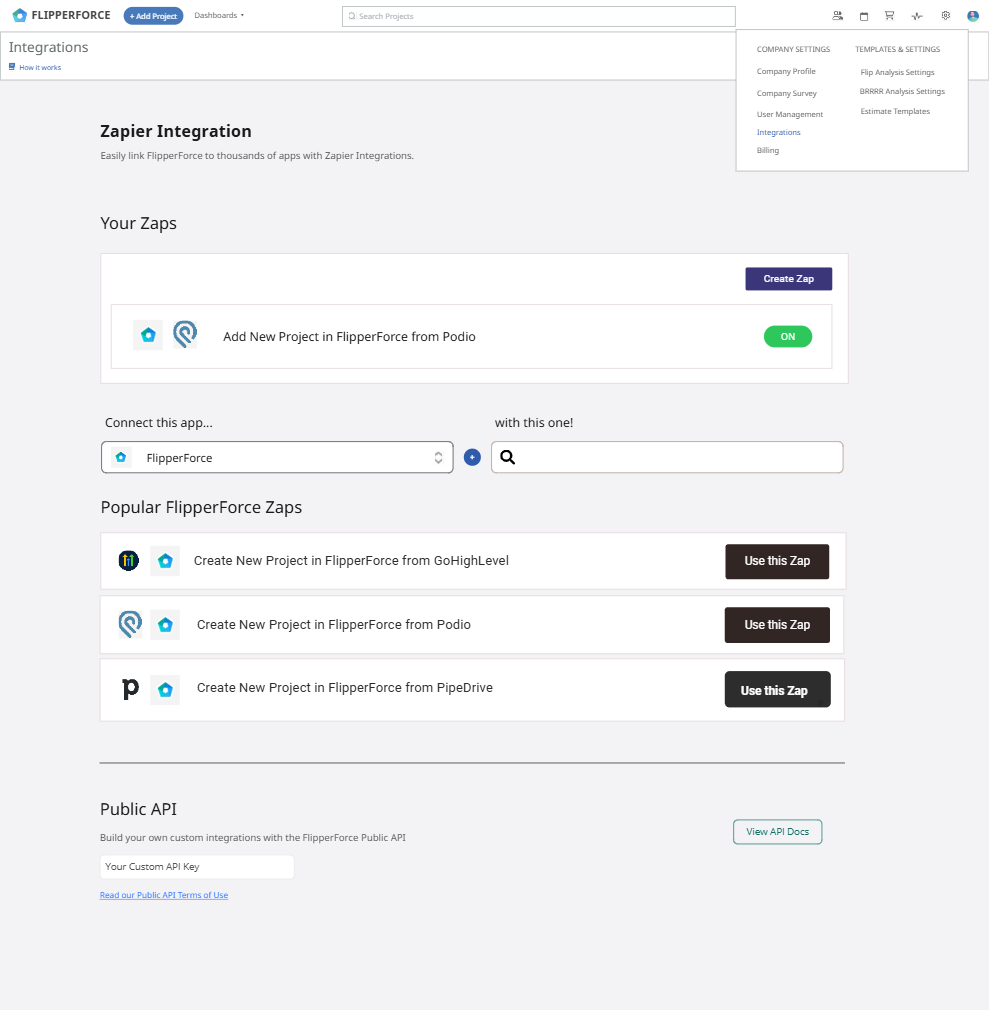Open User Management in settings menu

click(x=790, y=114)
